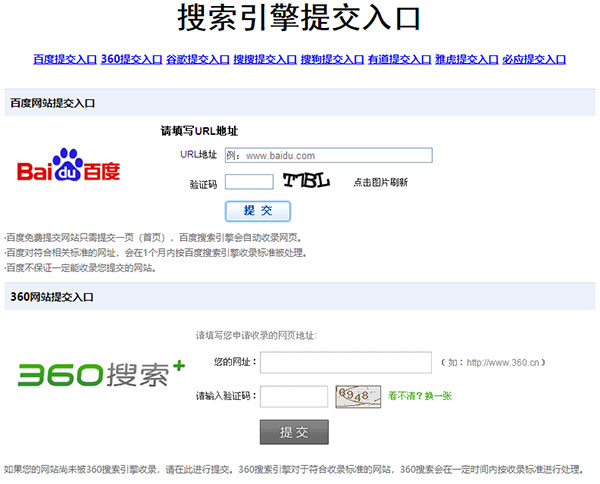Click the 点击图片刷新 hint text
Image resolution: width=600 pixels, height=484 pixels.
coord(381,182)
